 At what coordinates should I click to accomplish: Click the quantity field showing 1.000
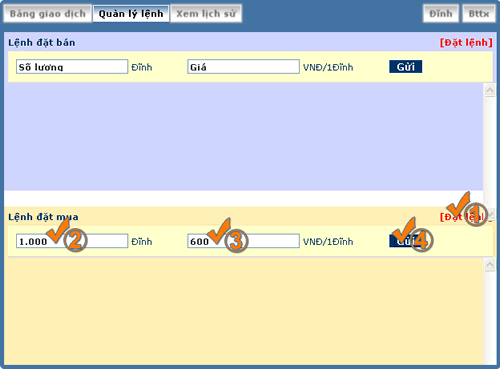tap(72, 241)
